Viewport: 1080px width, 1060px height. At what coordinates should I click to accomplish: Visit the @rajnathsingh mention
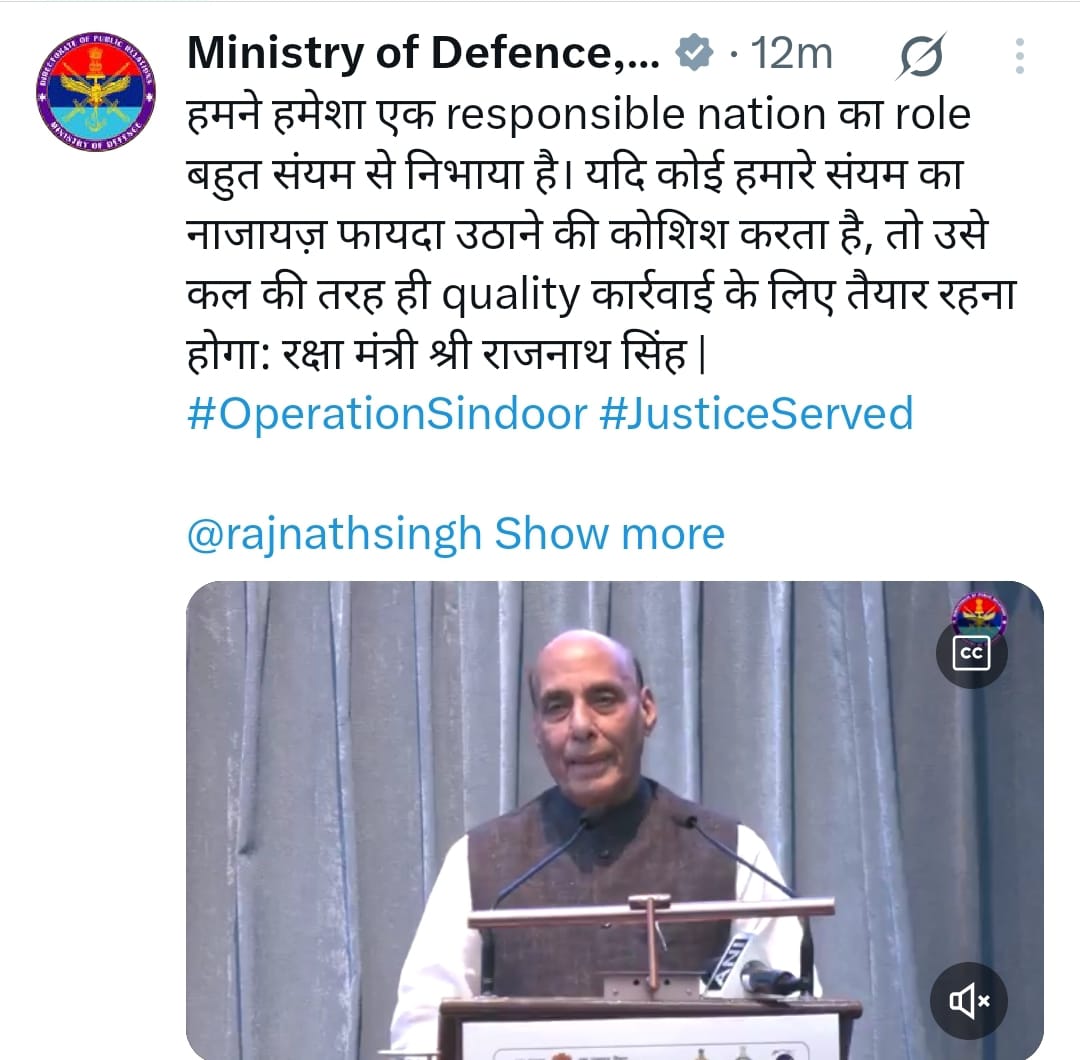click(x=334, y=534)
